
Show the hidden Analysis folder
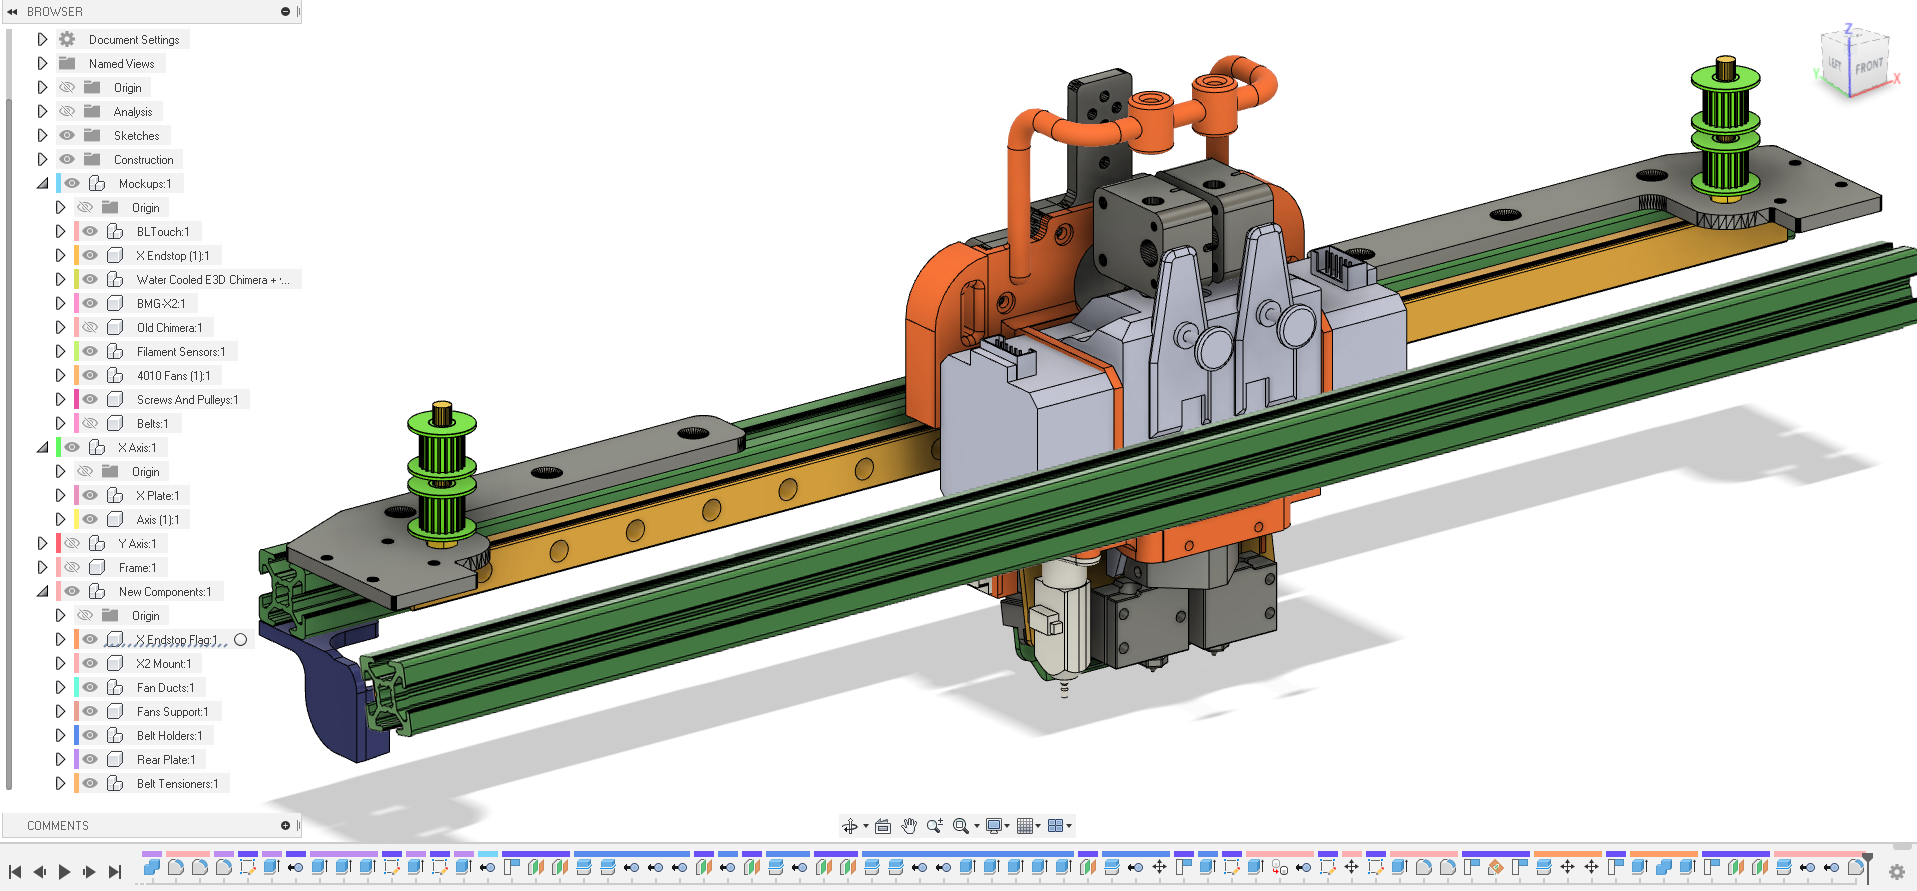click(x=67, y=112)
